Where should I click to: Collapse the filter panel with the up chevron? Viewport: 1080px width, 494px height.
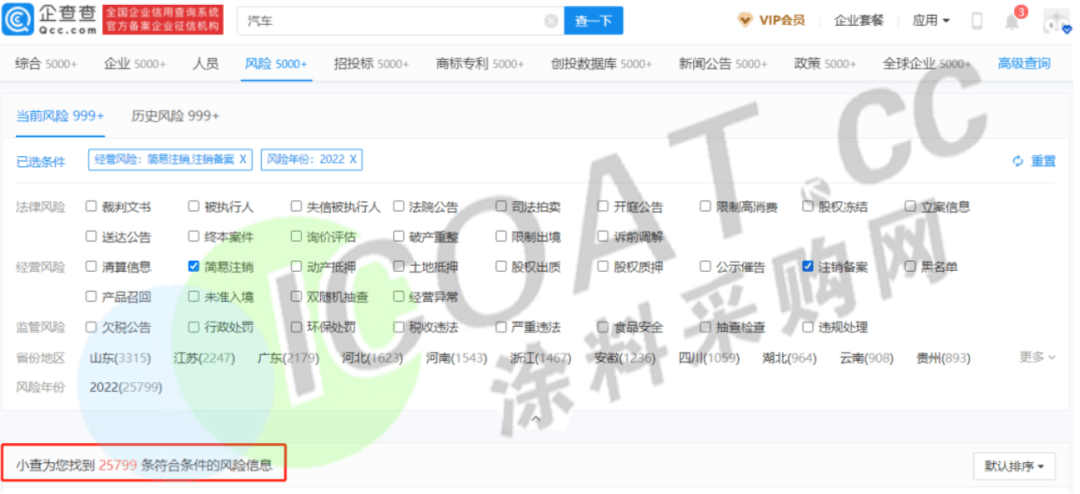[537, 419]
